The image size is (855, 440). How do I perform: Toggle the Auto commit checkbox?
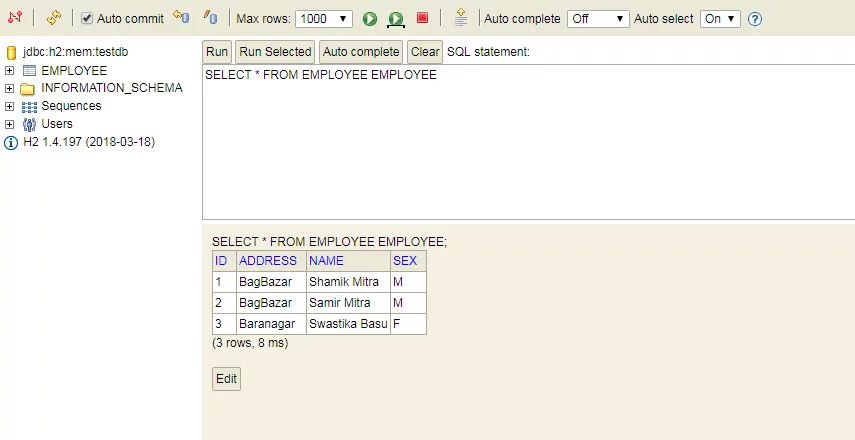87,19
